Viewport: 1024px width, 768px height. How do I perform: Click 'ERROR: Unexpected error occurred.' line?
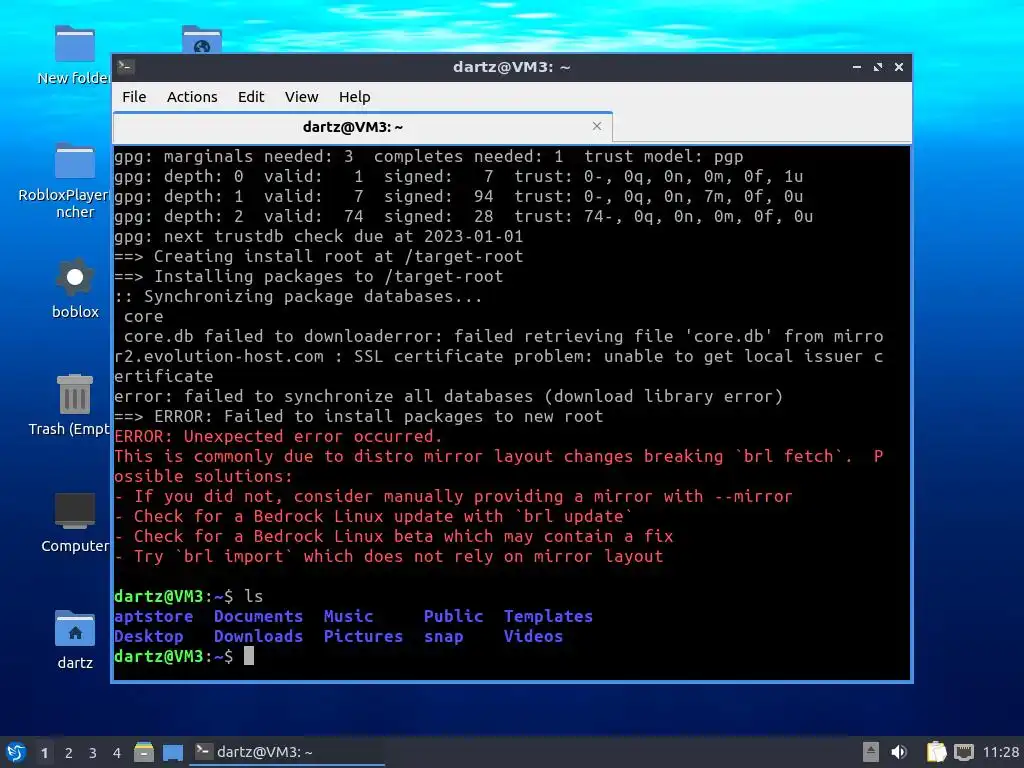(278, 436)
